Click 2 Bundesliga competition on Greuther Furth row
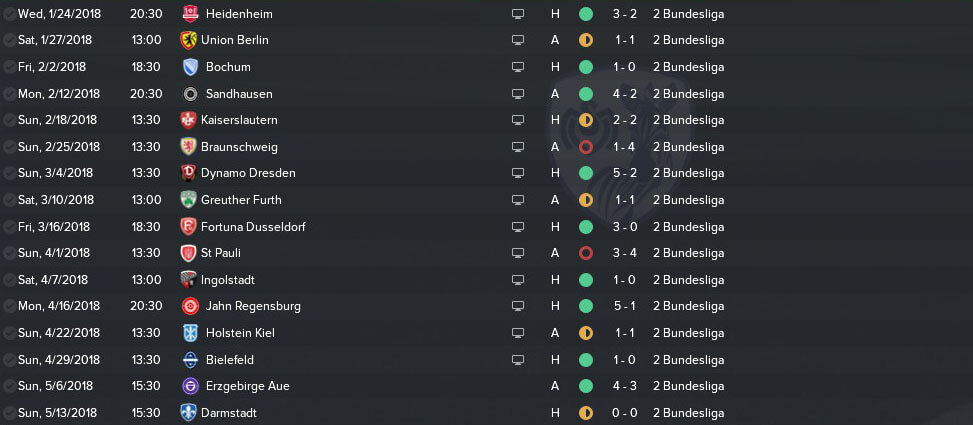 tap(688, 200)
